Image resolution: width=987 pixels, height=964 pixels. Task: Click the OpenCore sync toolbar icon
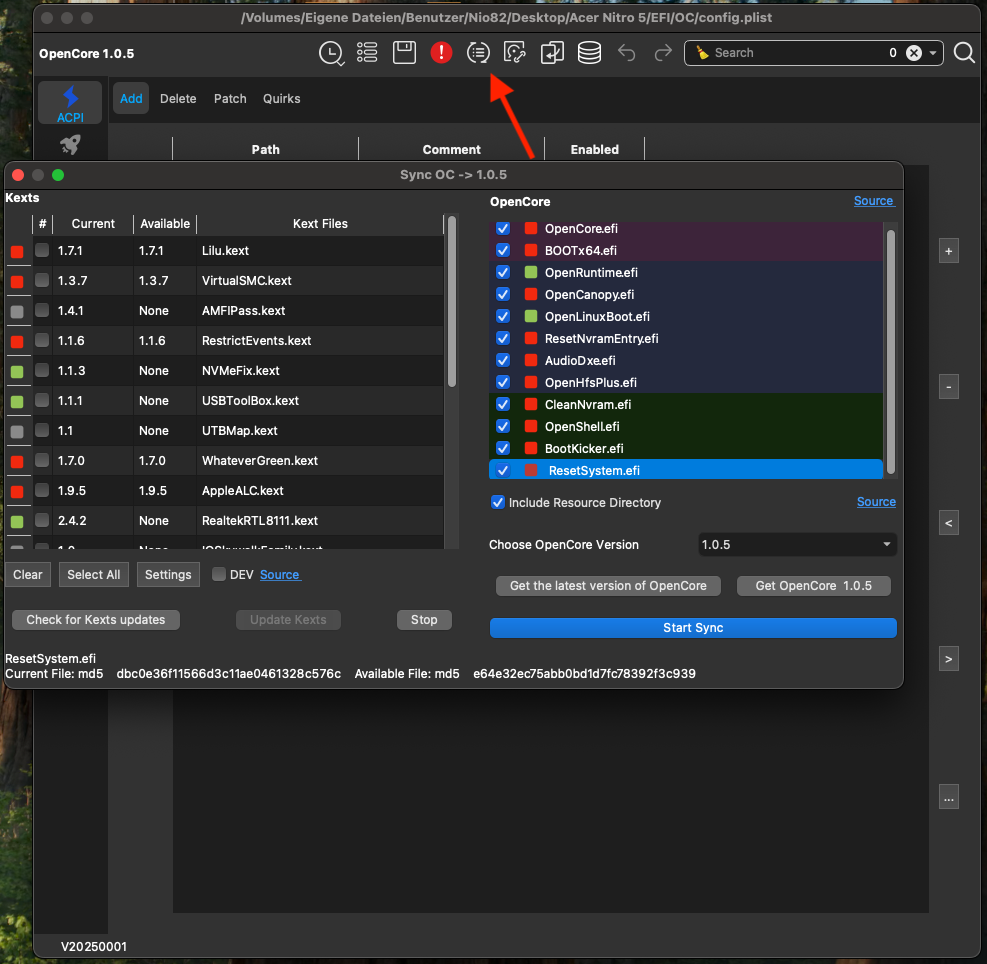coord(478,53)
